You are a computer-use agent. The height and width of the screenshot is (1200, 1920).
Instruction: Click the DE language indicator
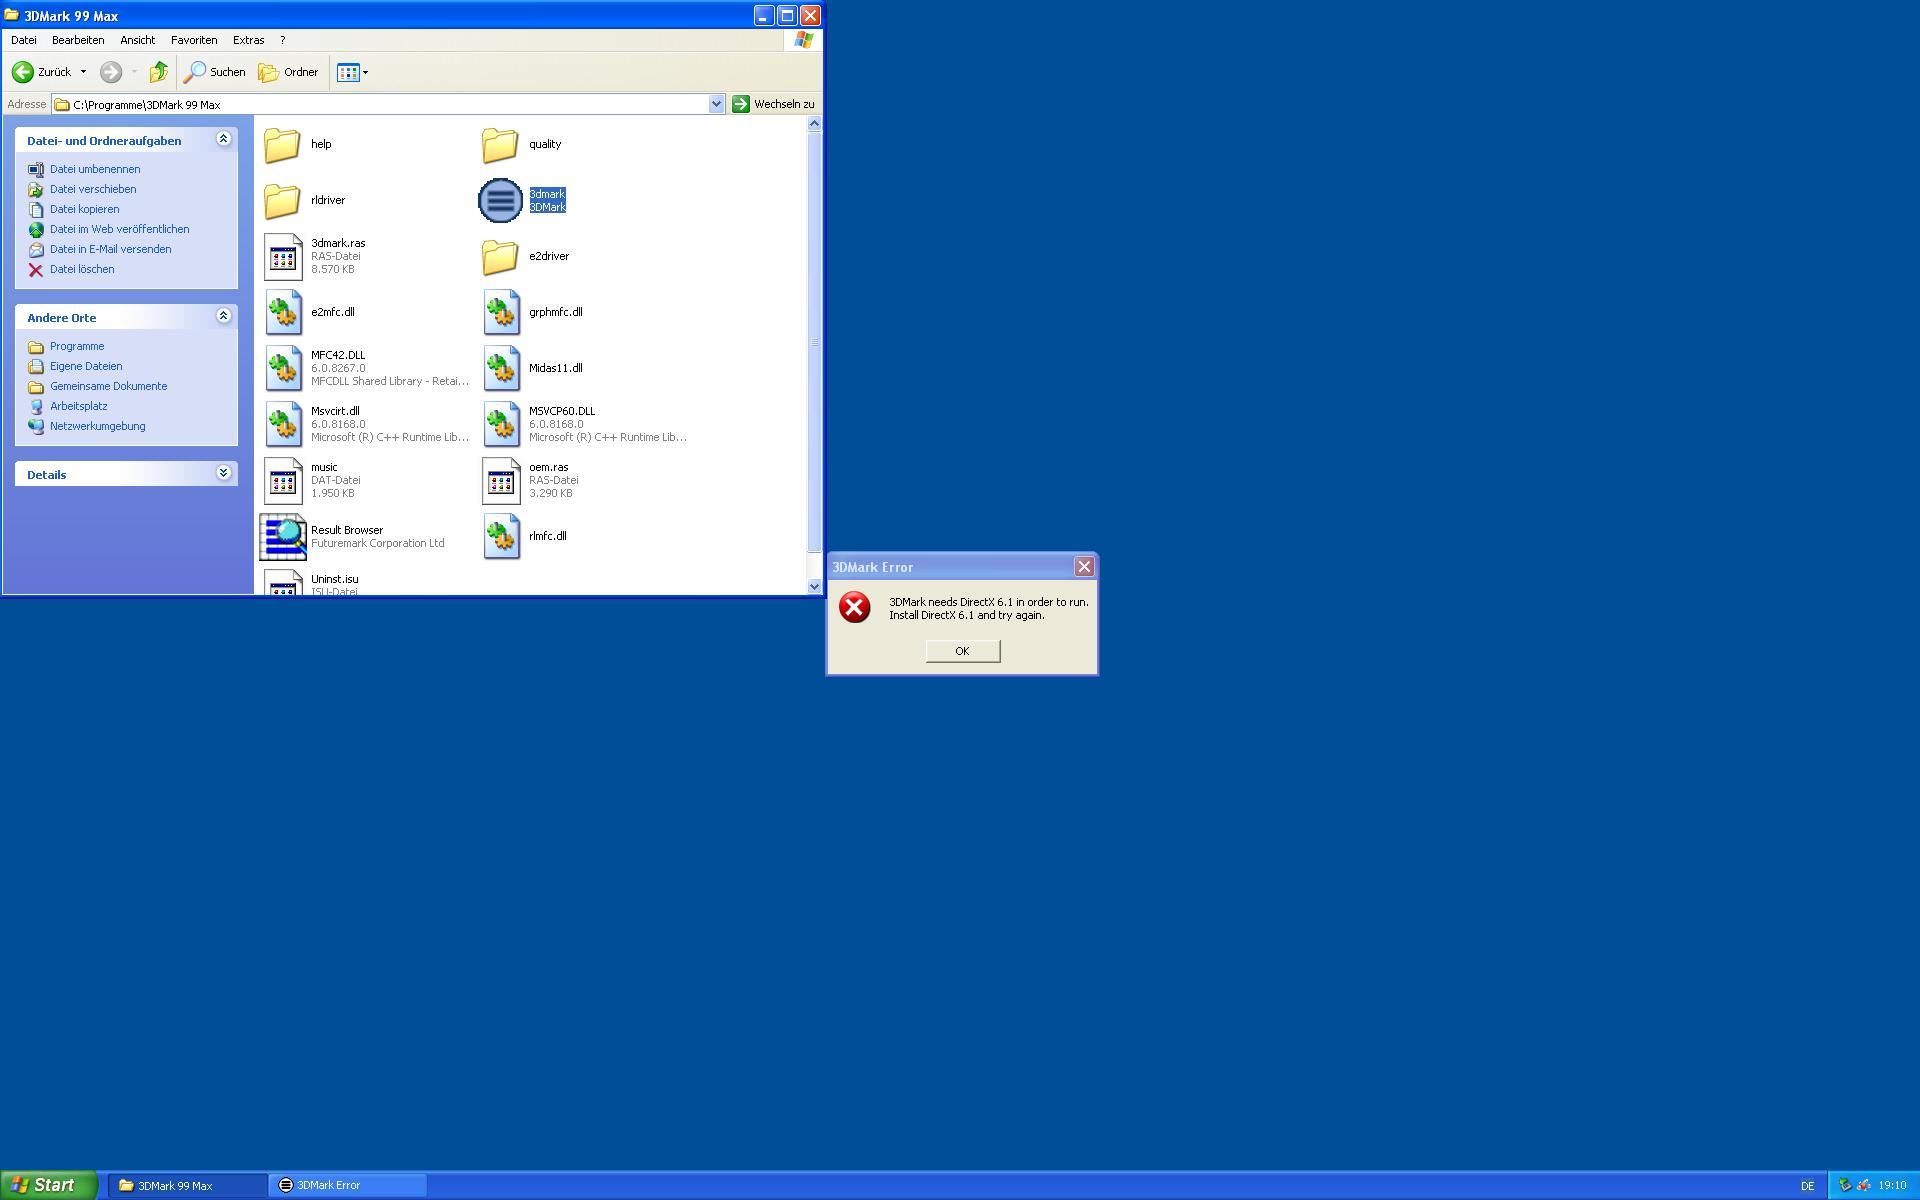click(1807, 1186)
